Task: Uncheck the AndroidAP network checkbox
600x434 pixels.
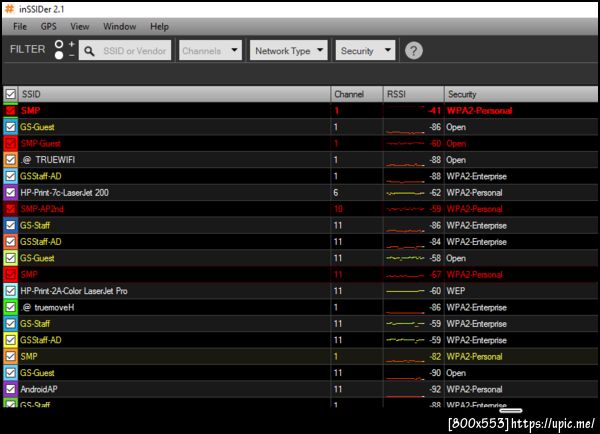Action: point(10,389)
